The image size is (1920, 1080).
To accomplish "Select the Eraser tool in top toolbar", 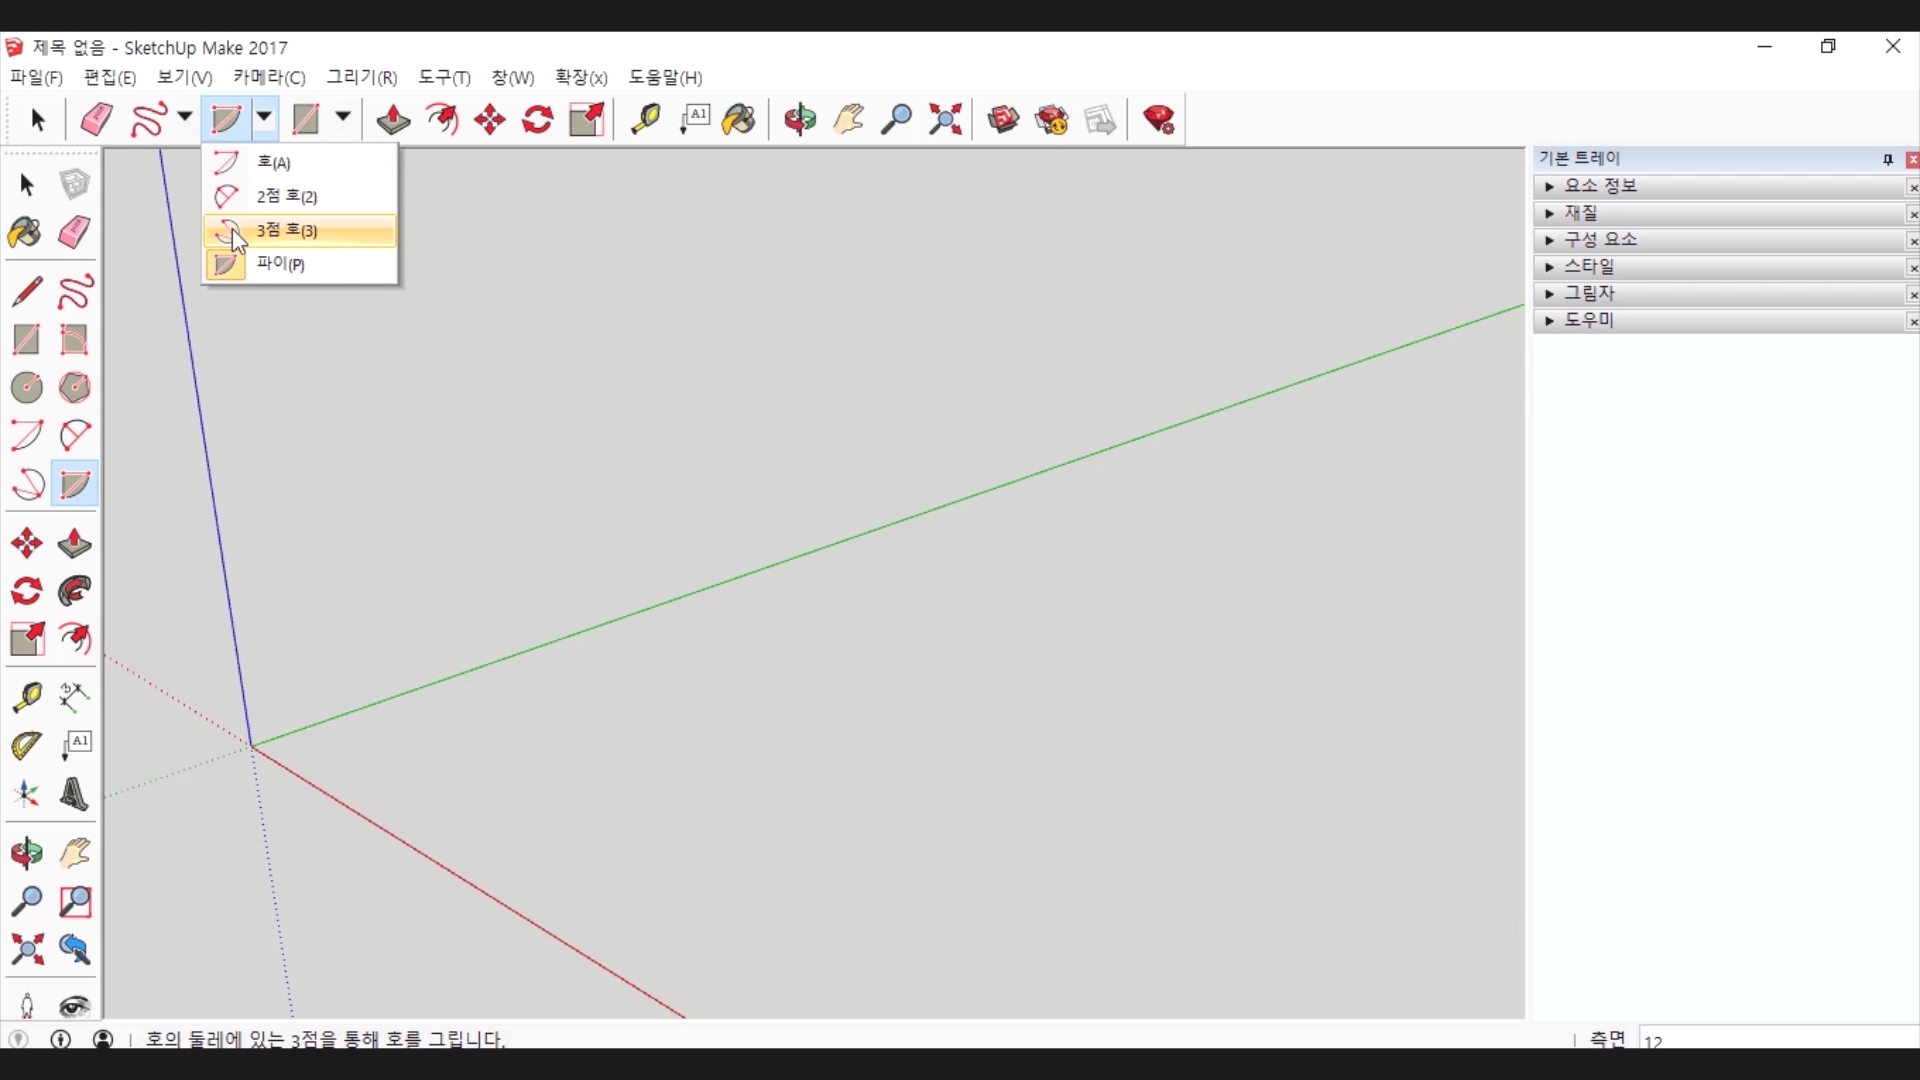I will pos(97,120).
